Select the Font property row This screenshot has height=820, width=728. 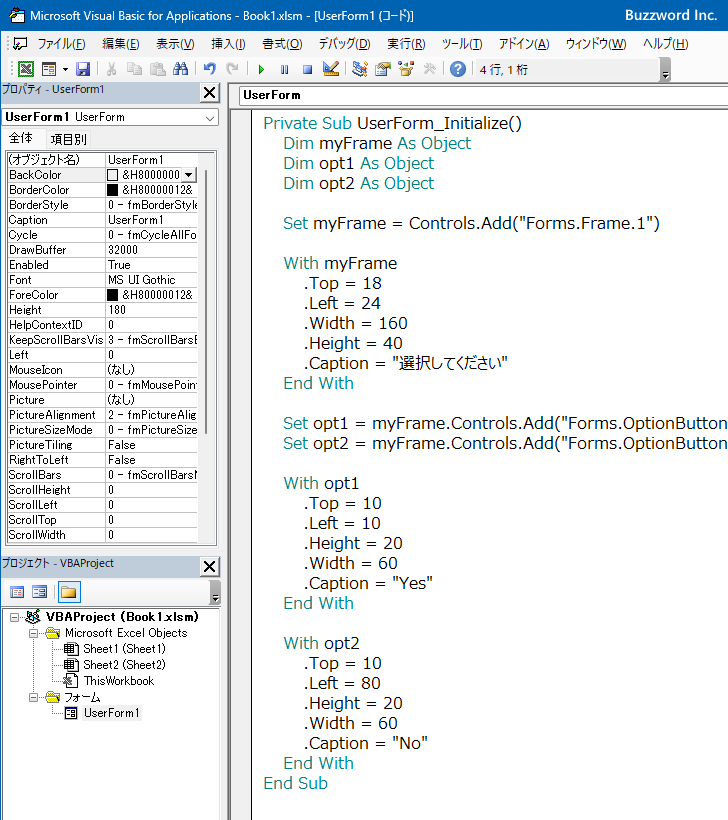point(103,280)
